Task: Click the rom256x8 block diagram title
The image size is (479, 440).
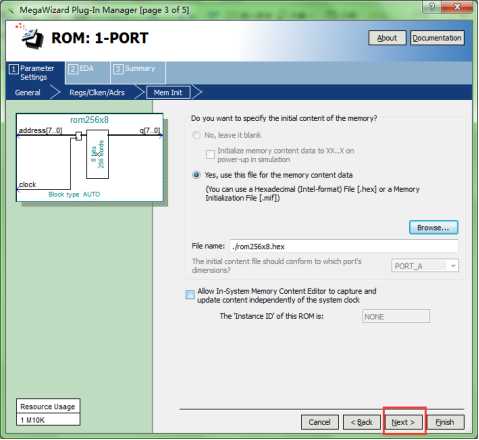Action: [89, 120]
